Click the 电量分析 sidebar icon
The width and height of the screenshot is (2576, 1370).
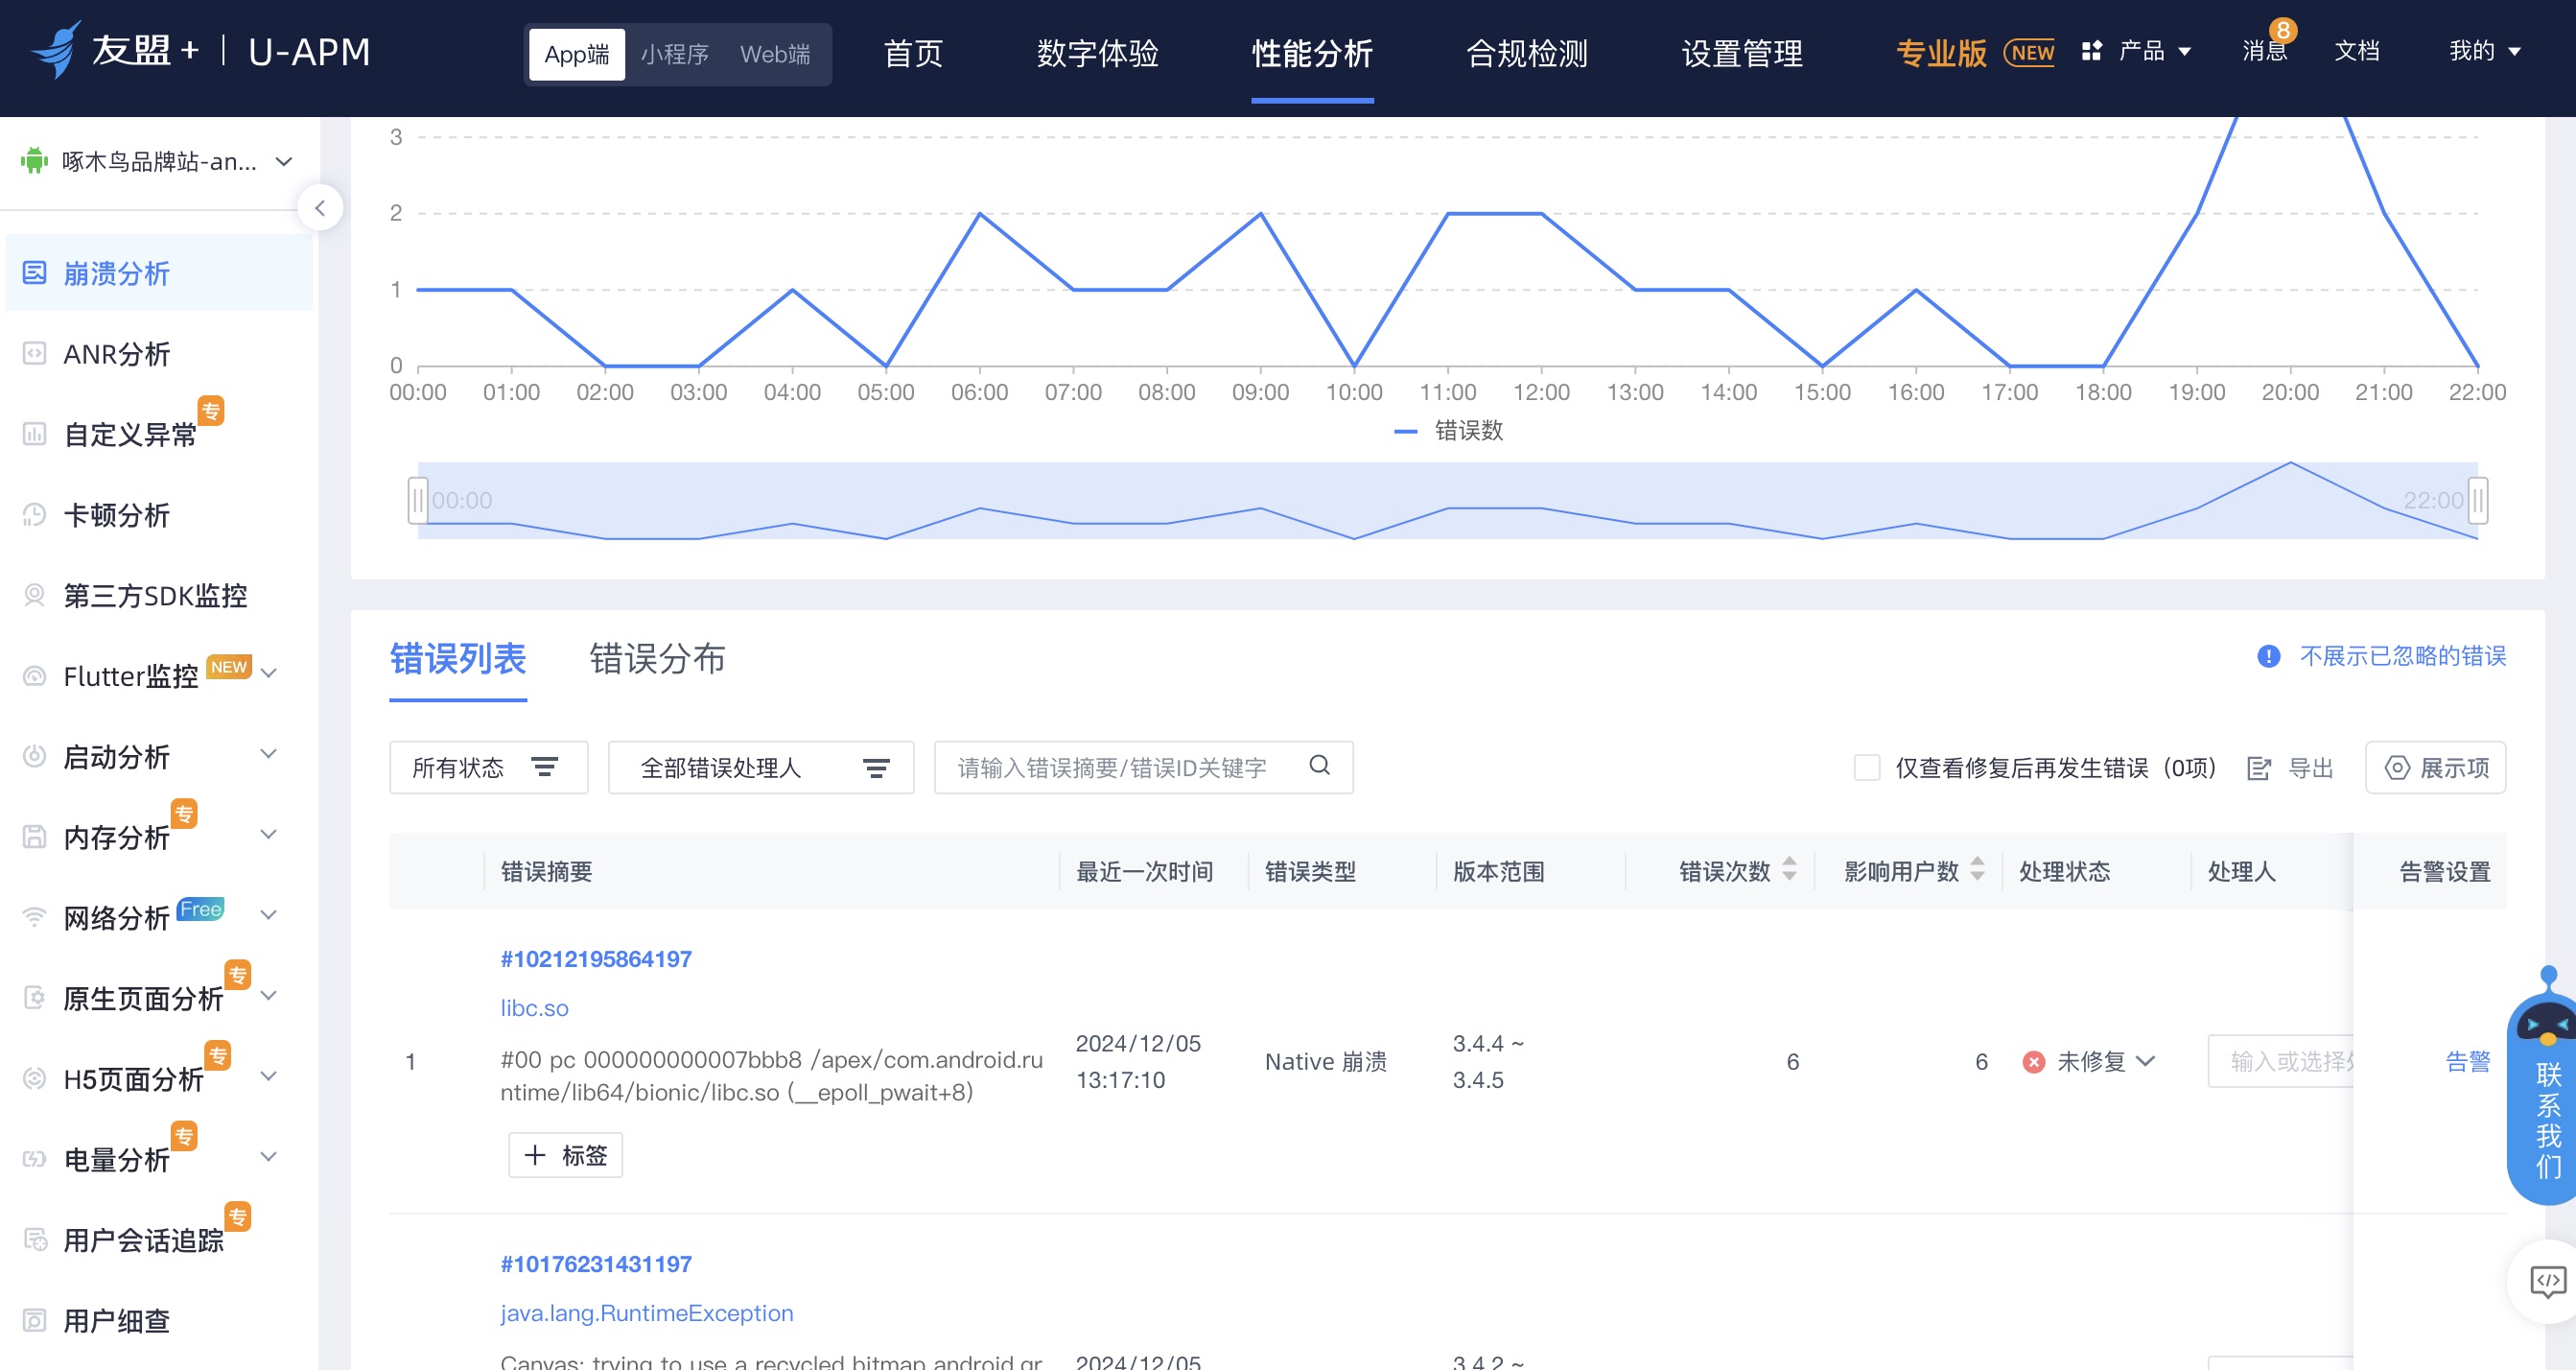(34, 1159)
